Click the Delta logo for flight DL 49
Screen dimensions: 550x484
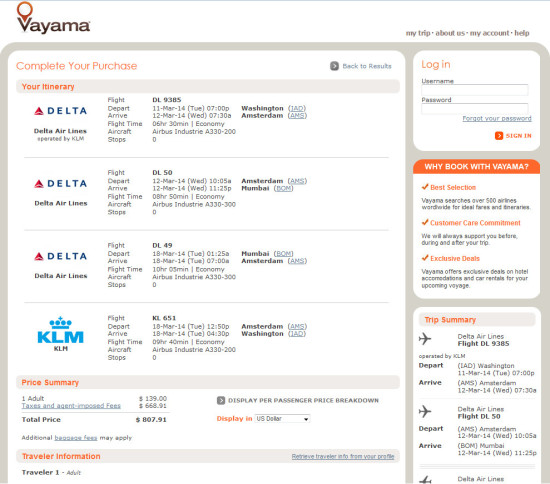point(60,256)
